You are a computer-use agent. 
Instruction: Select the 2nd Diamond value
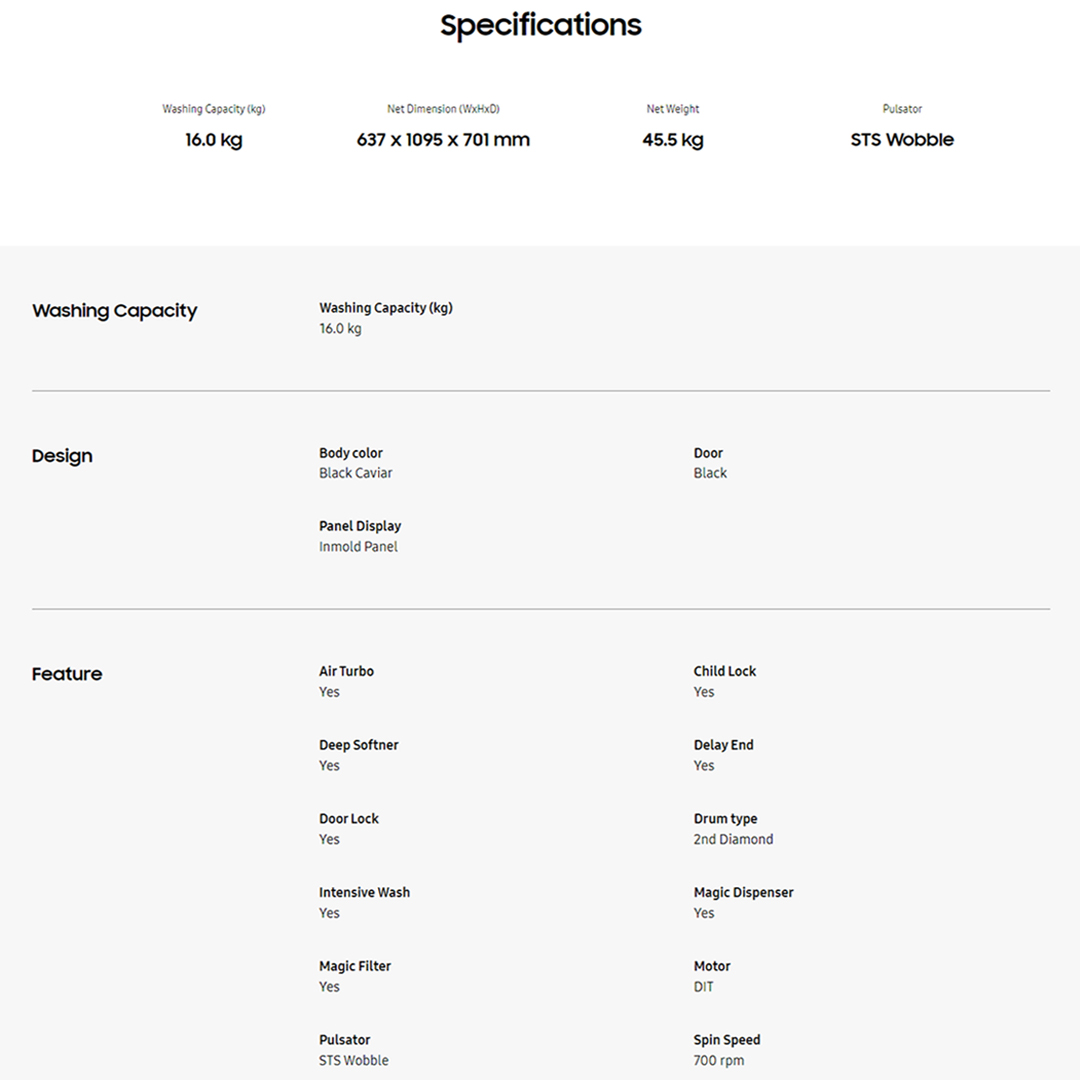coord(733,840)
